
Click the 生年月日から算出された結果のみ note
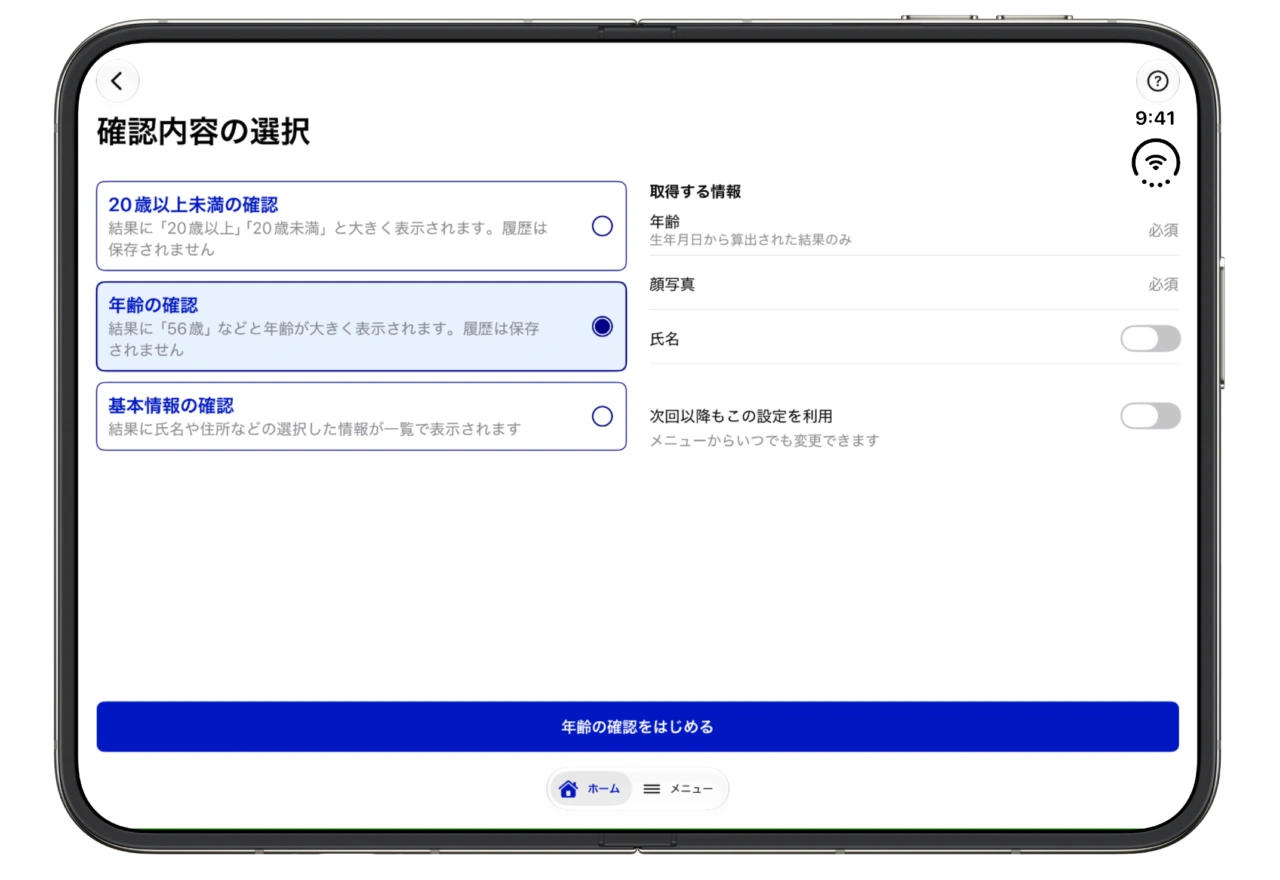pos(751,240)
